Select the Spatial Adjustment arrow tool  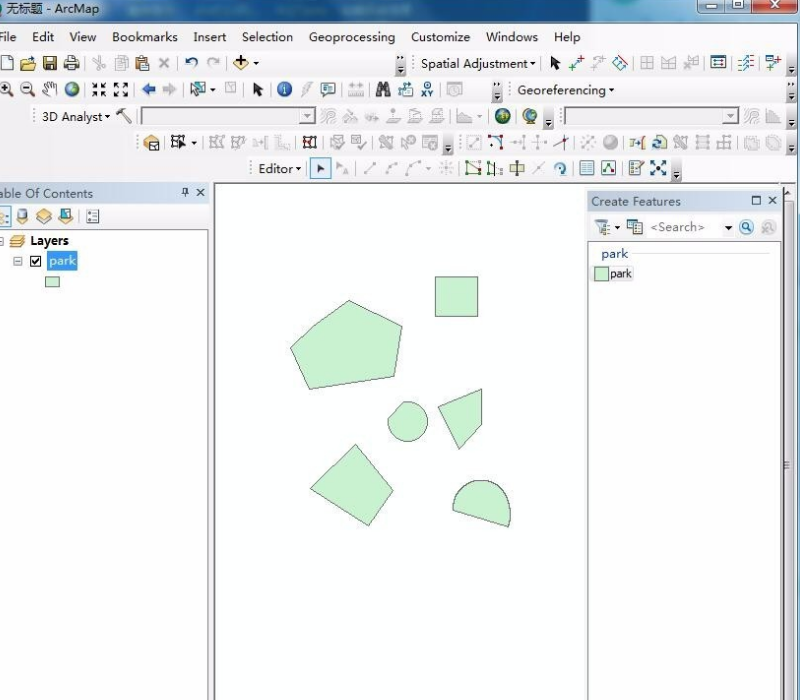point(555,63)
